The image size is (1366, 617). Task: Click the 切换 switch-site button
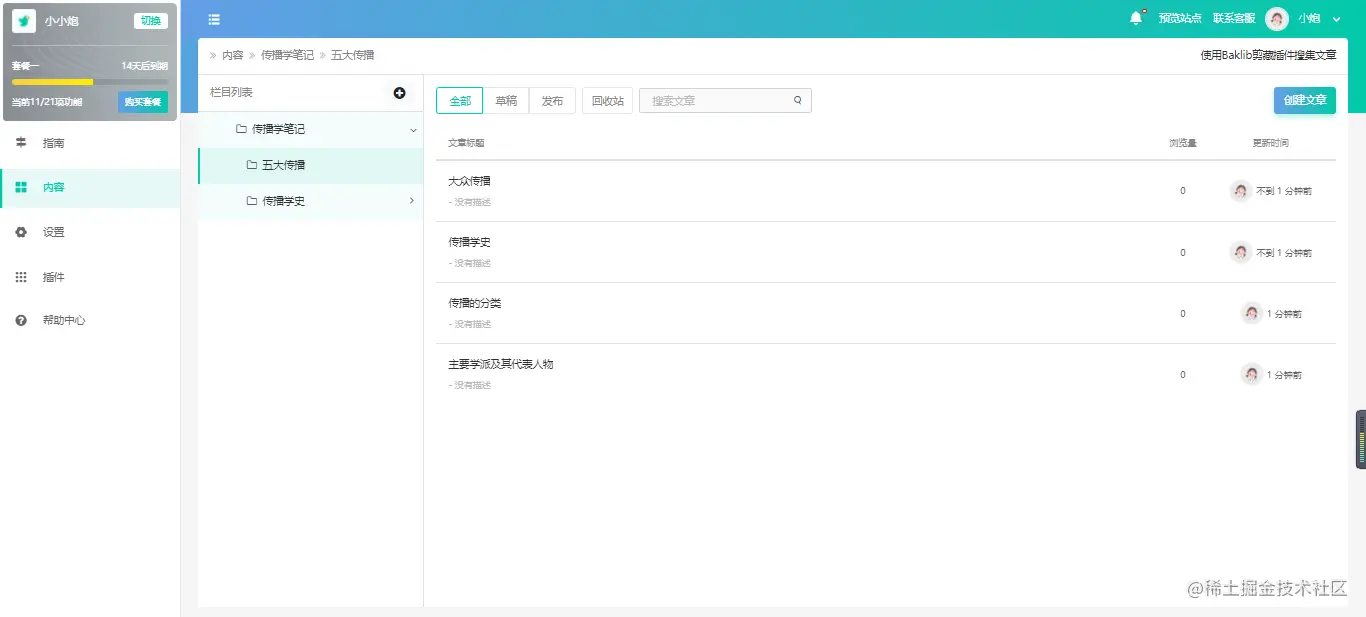click(x=150, y=21)
